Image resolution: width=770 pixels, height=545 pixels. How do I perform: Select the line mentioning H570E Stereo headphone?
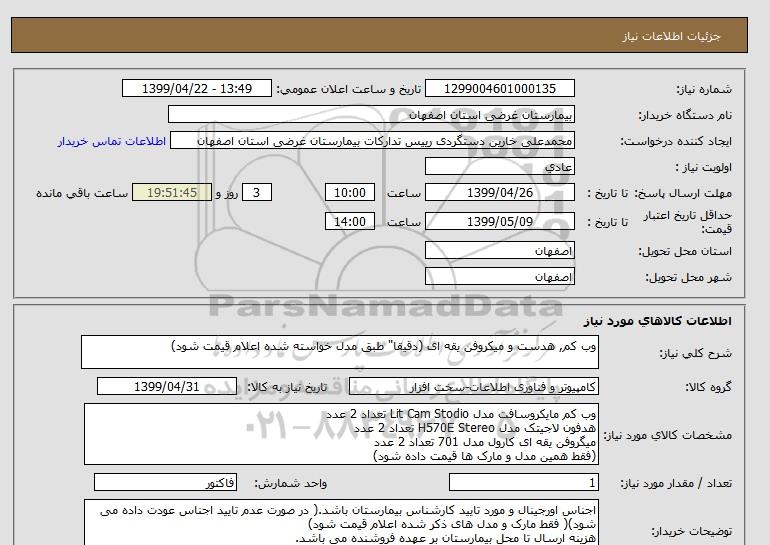[475, 428]
